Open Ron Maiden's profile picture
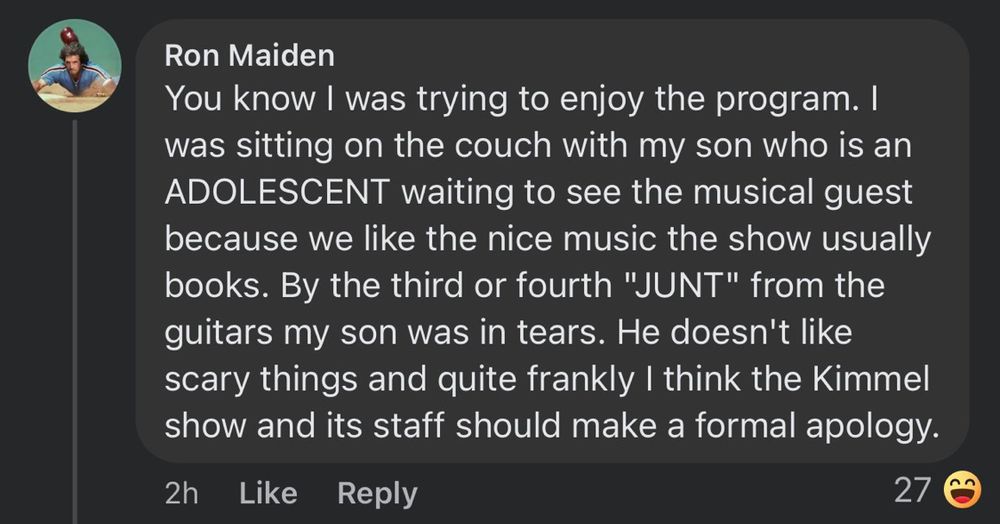Screen dimensions: 1000x524 (x=74, y=66)
